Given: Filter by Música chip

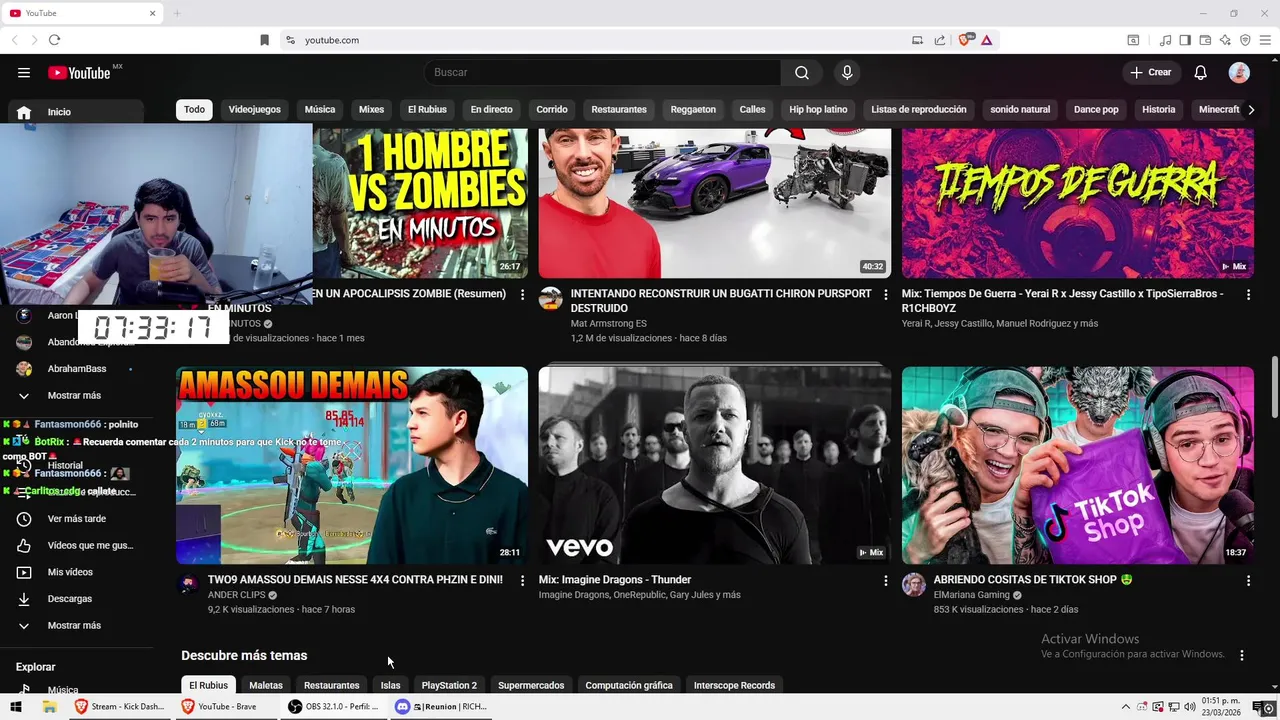Looking at the screenshot, I should [320, 109].
